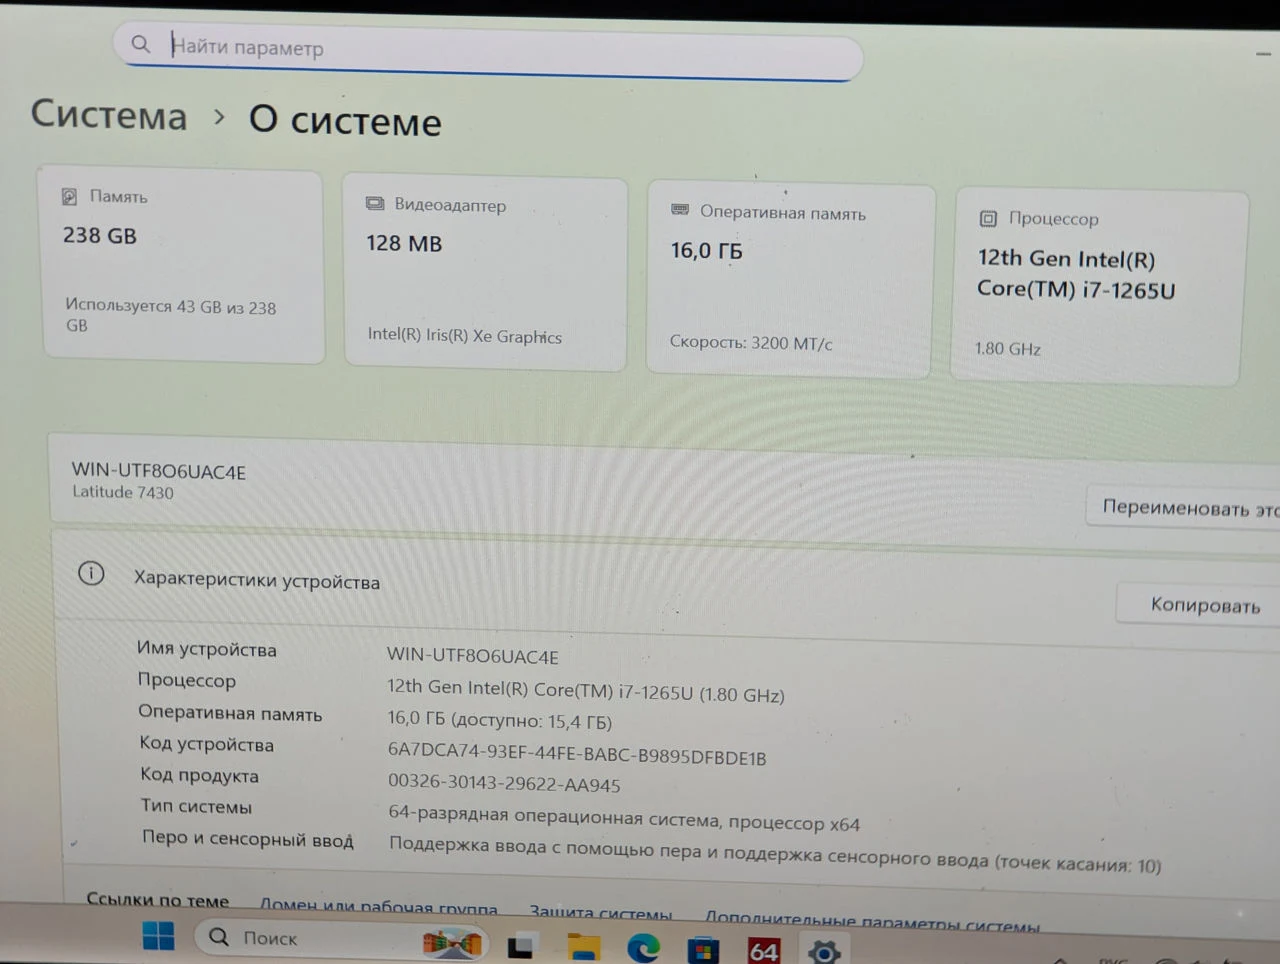Focus the Найти параметр search field
1280x964 pixels.
[489, 52]
